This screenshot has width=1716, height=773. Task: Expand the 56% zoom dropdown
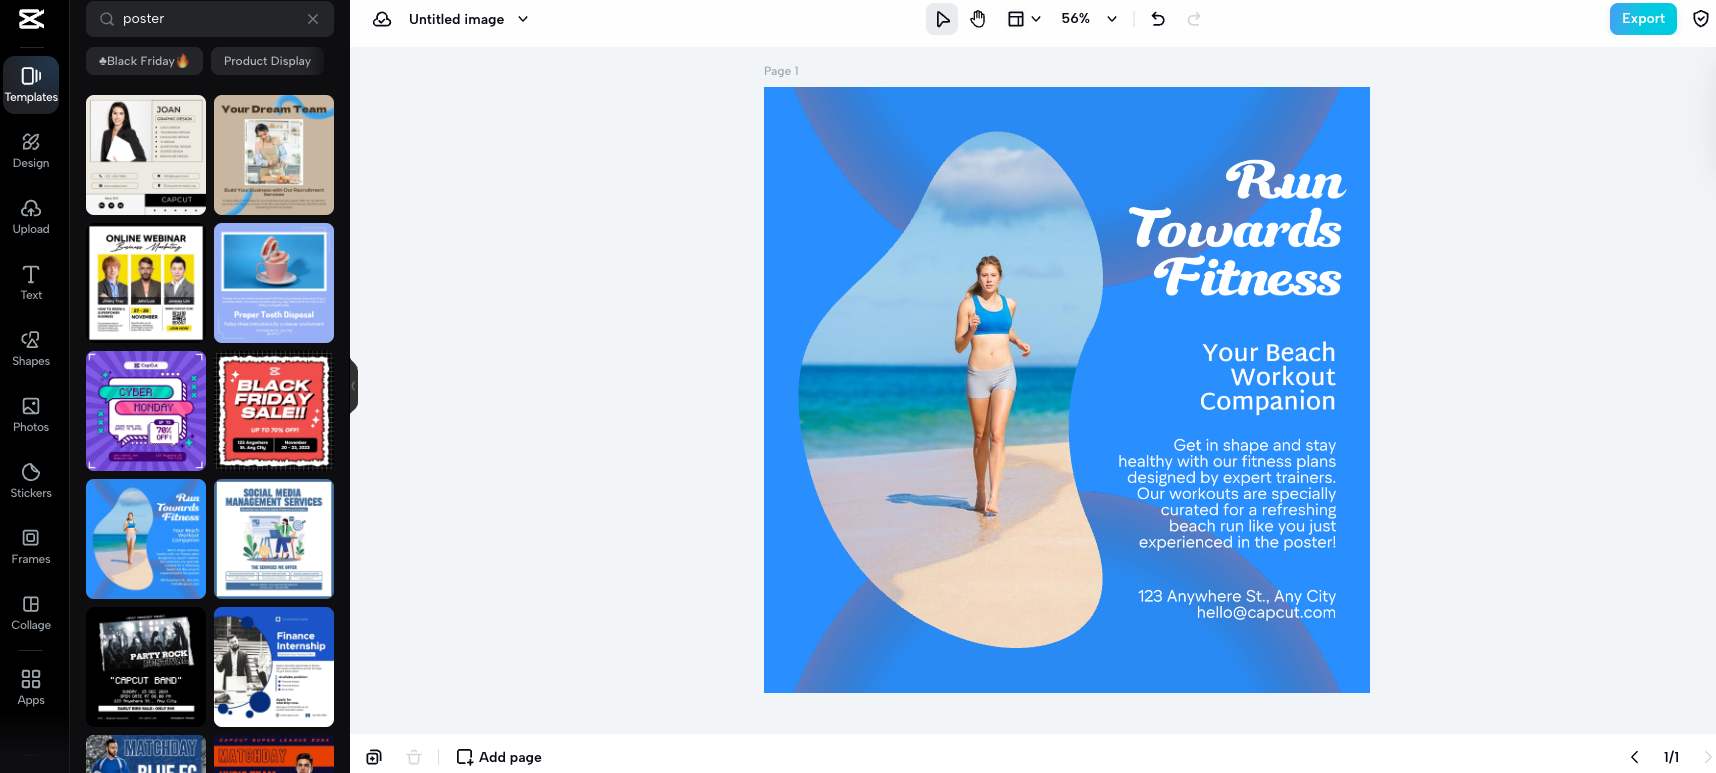click(1111, 19)
